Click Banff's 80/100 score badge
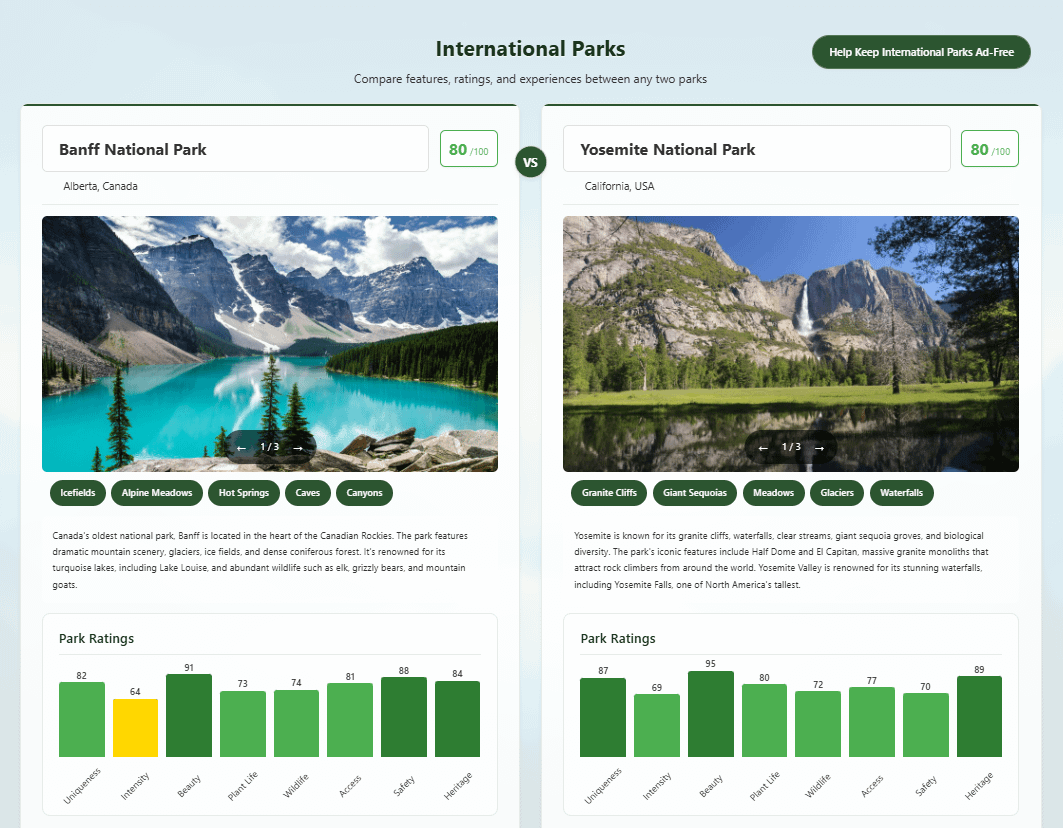Screen dimensions: 1063x828 (x=468, y=148)
